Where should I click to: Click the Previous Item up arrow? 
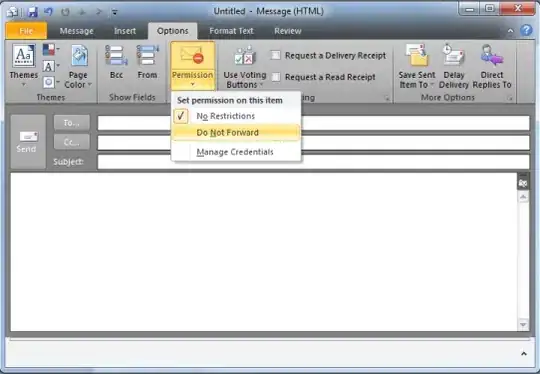coord(82,12)
